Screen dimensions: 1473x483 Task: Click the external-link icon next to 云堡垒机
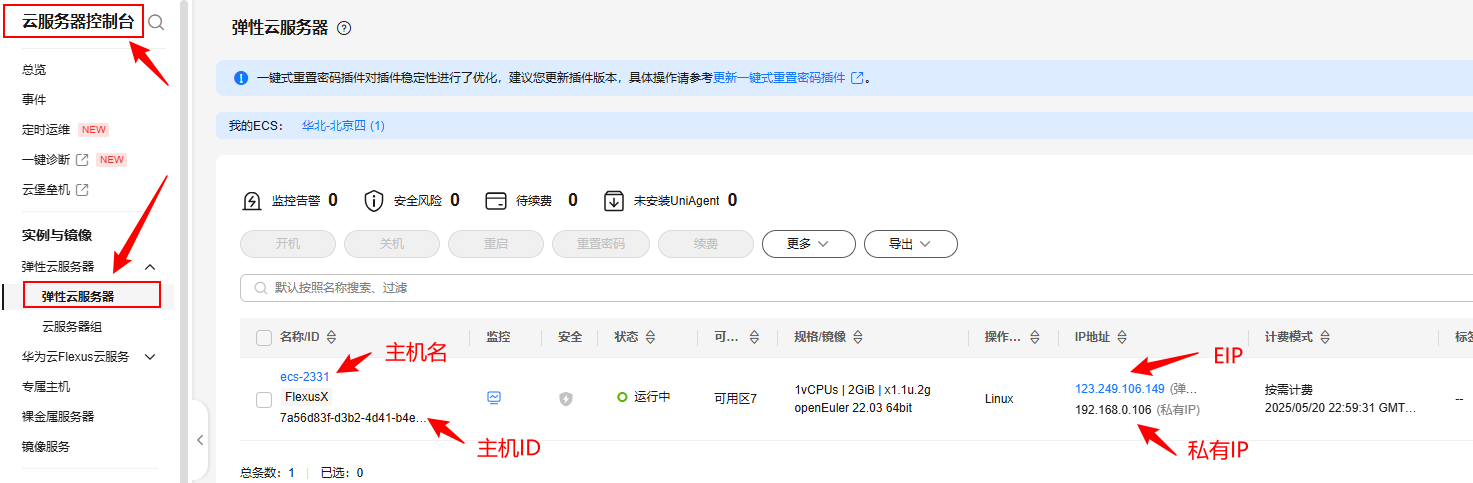[82, 189]
